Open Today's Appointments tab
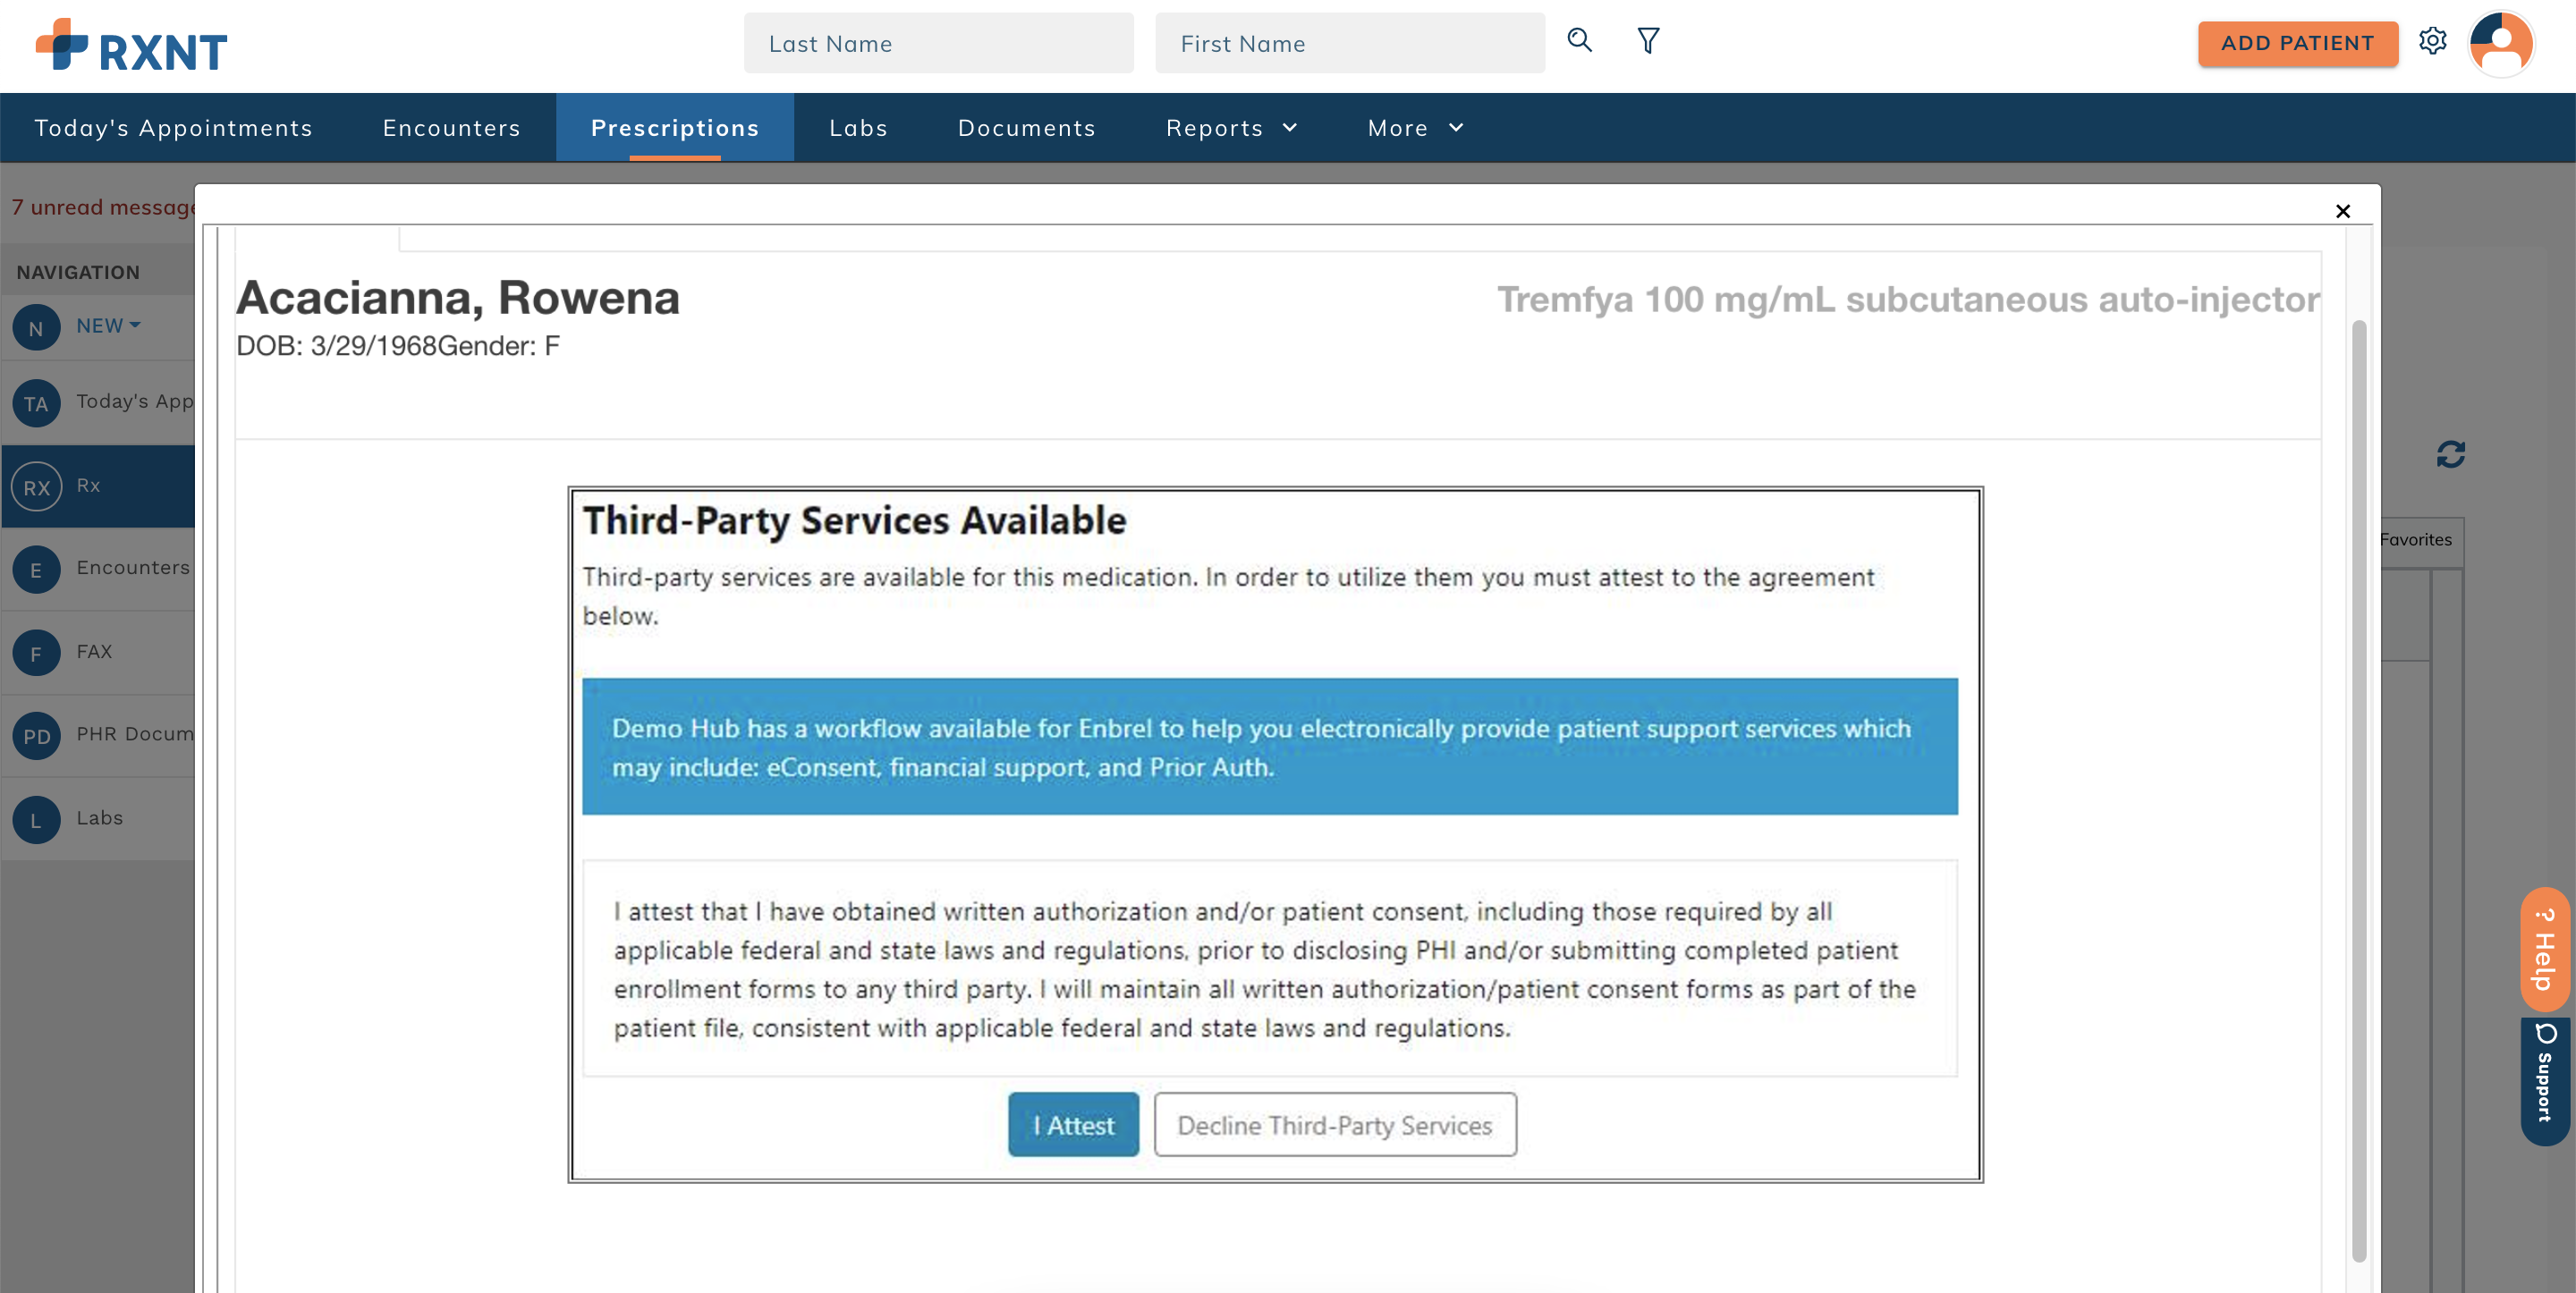This screenshot has width=2576, height=1293. click(x=174, y=128)
